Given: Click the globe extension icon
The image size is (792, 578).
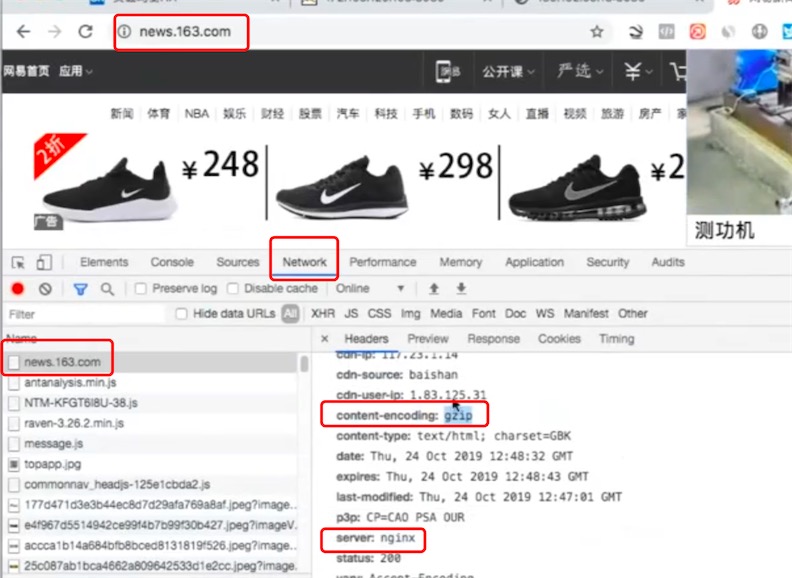Looking at the screenshot, I should click(x=759, y=32).
